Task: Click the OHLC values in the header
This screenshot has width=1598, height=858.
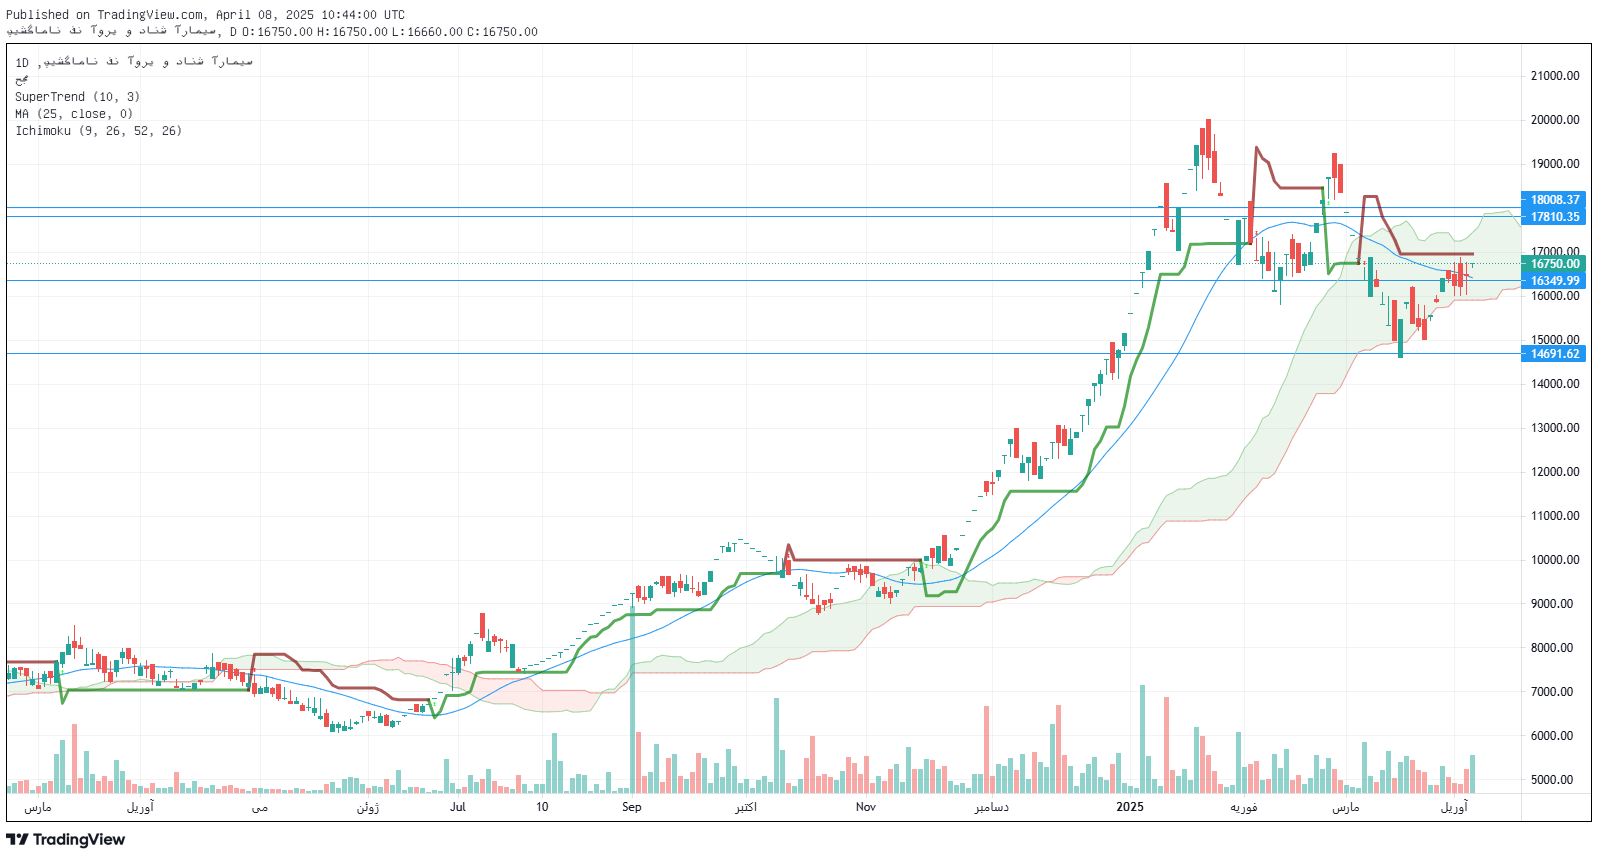Action: tap(390, 32)
